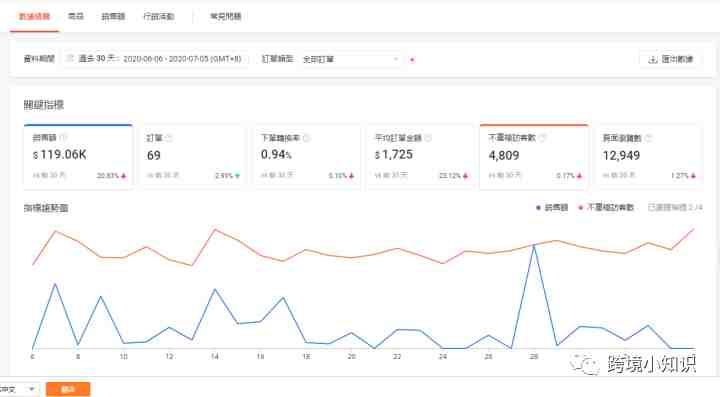Screen dimensions: 720x397
Task: Switch to the 商品 tab
Action: coord(76,16)
